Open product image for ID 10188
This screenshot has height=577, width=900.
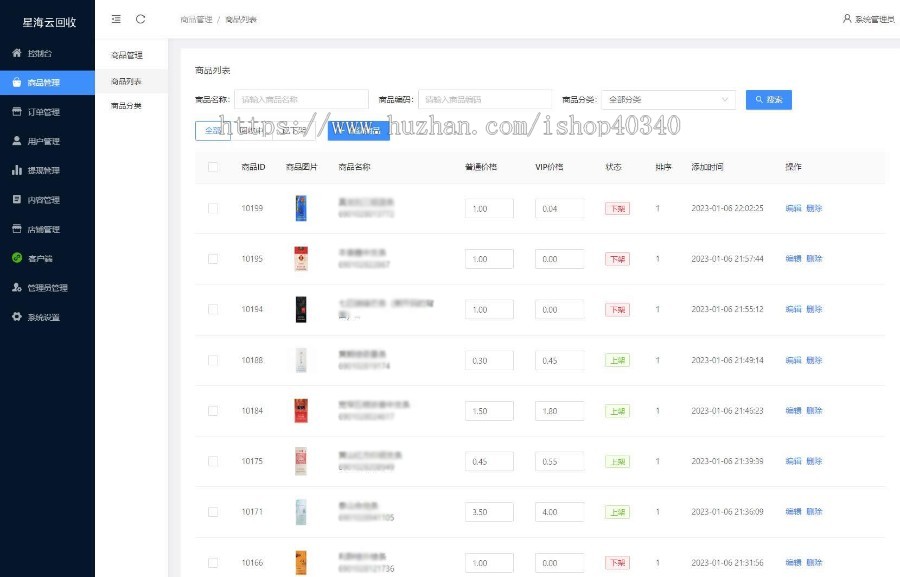(x=301, y=360)
